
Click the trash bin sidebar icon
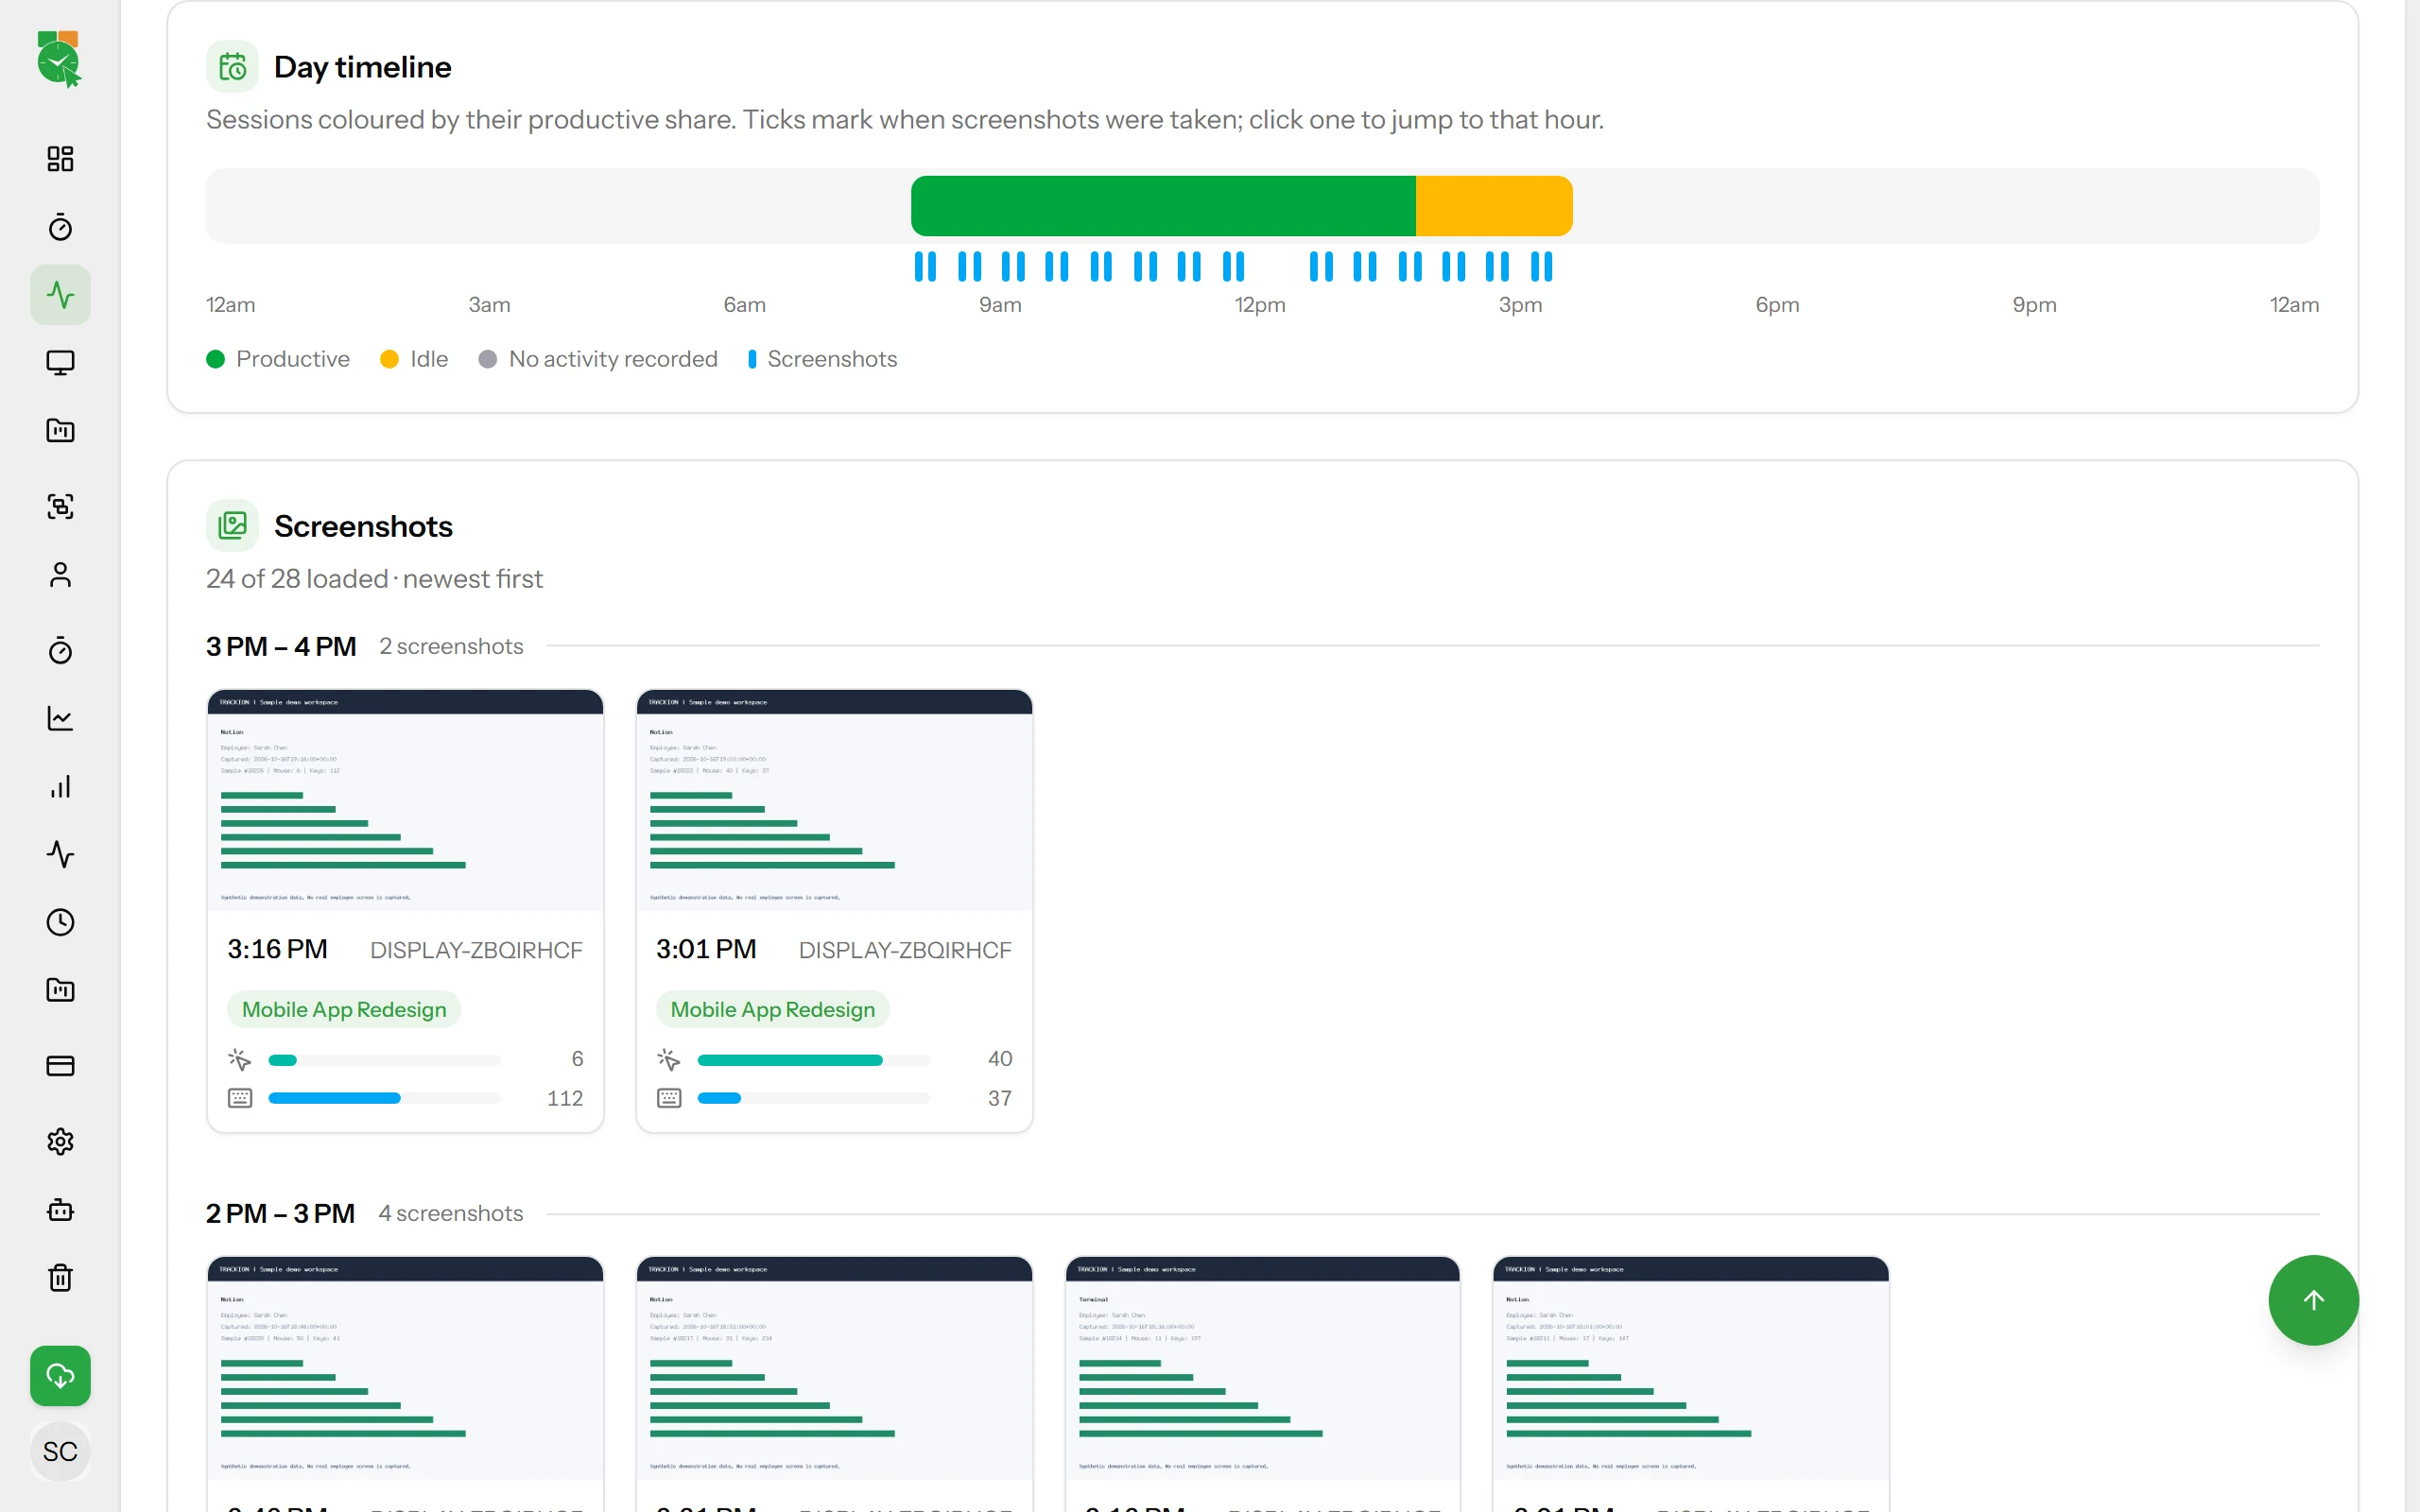(x=60, y=1278)
